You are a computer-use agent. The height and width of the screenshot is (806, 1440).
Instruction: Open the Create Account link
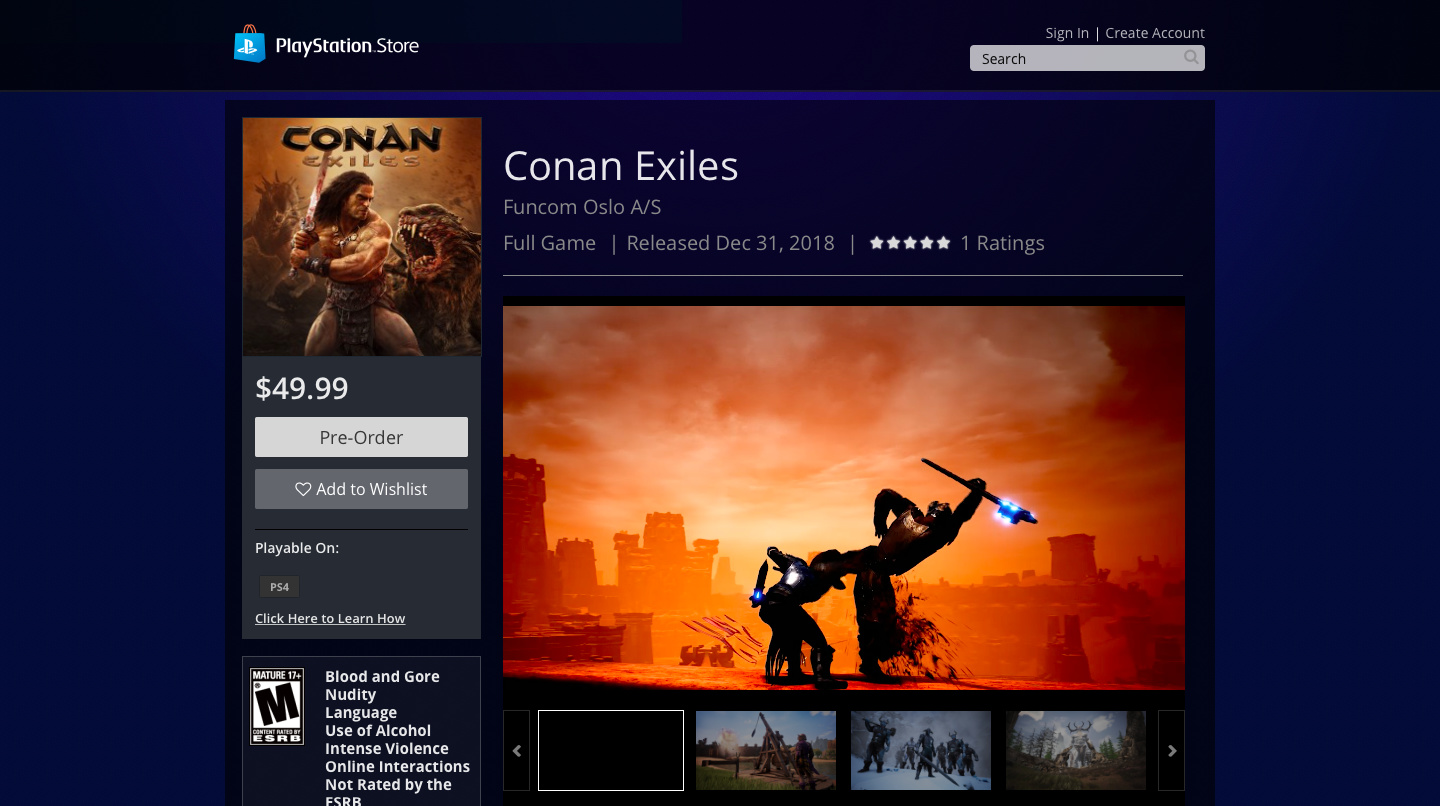pyautogui.click(x=1155, y=33)
